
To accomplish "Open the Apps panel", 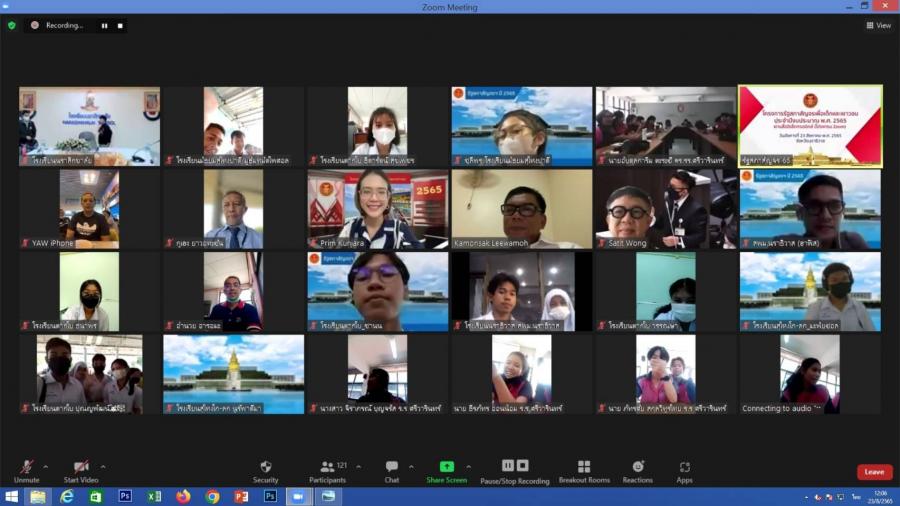I will tap(684, 468).
